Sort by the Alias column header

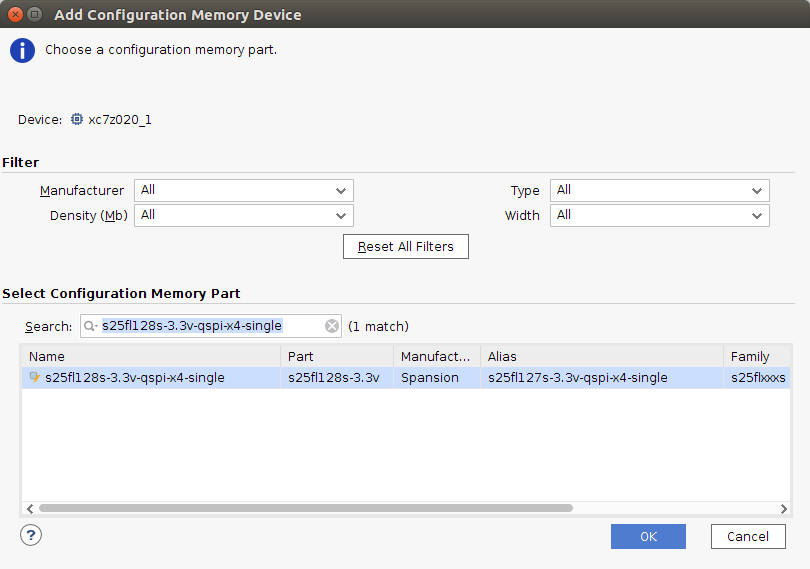point(602,357)
